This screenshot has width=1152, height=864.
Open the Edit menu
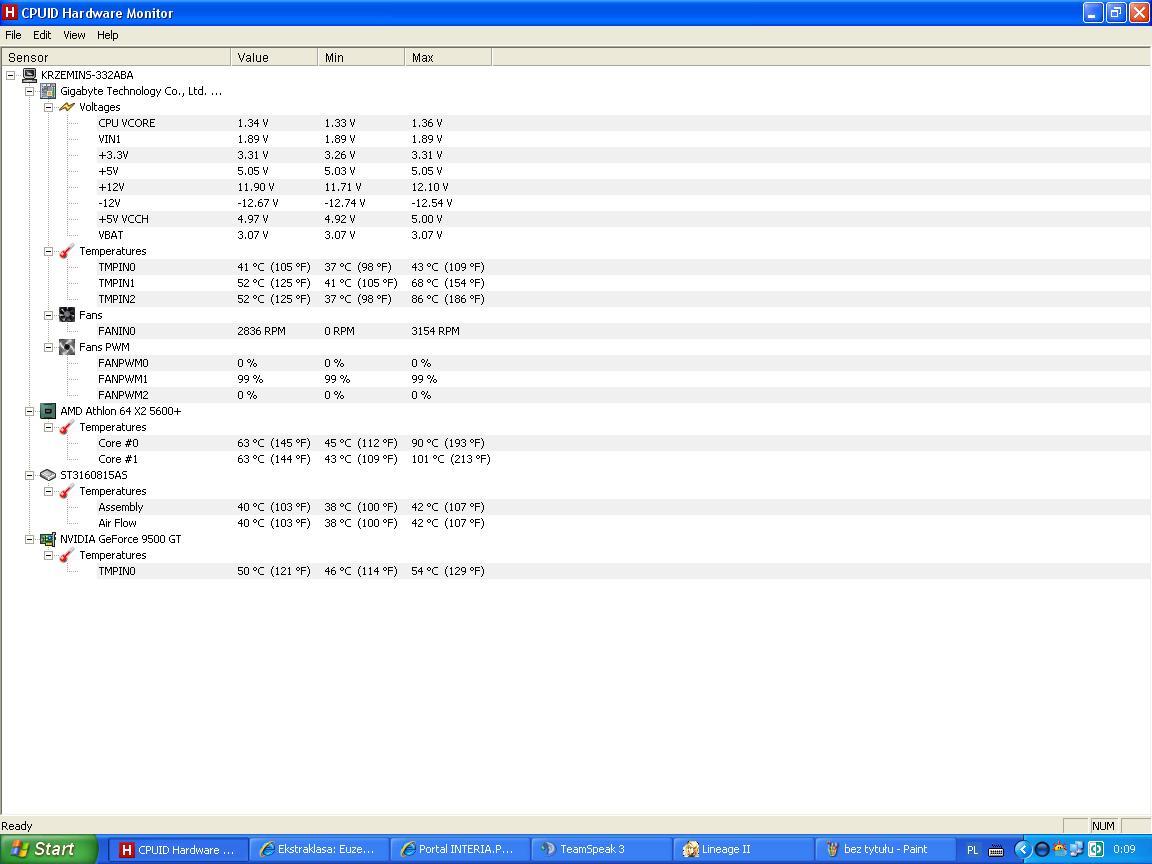pyautogui.click(x=42, y=35)
